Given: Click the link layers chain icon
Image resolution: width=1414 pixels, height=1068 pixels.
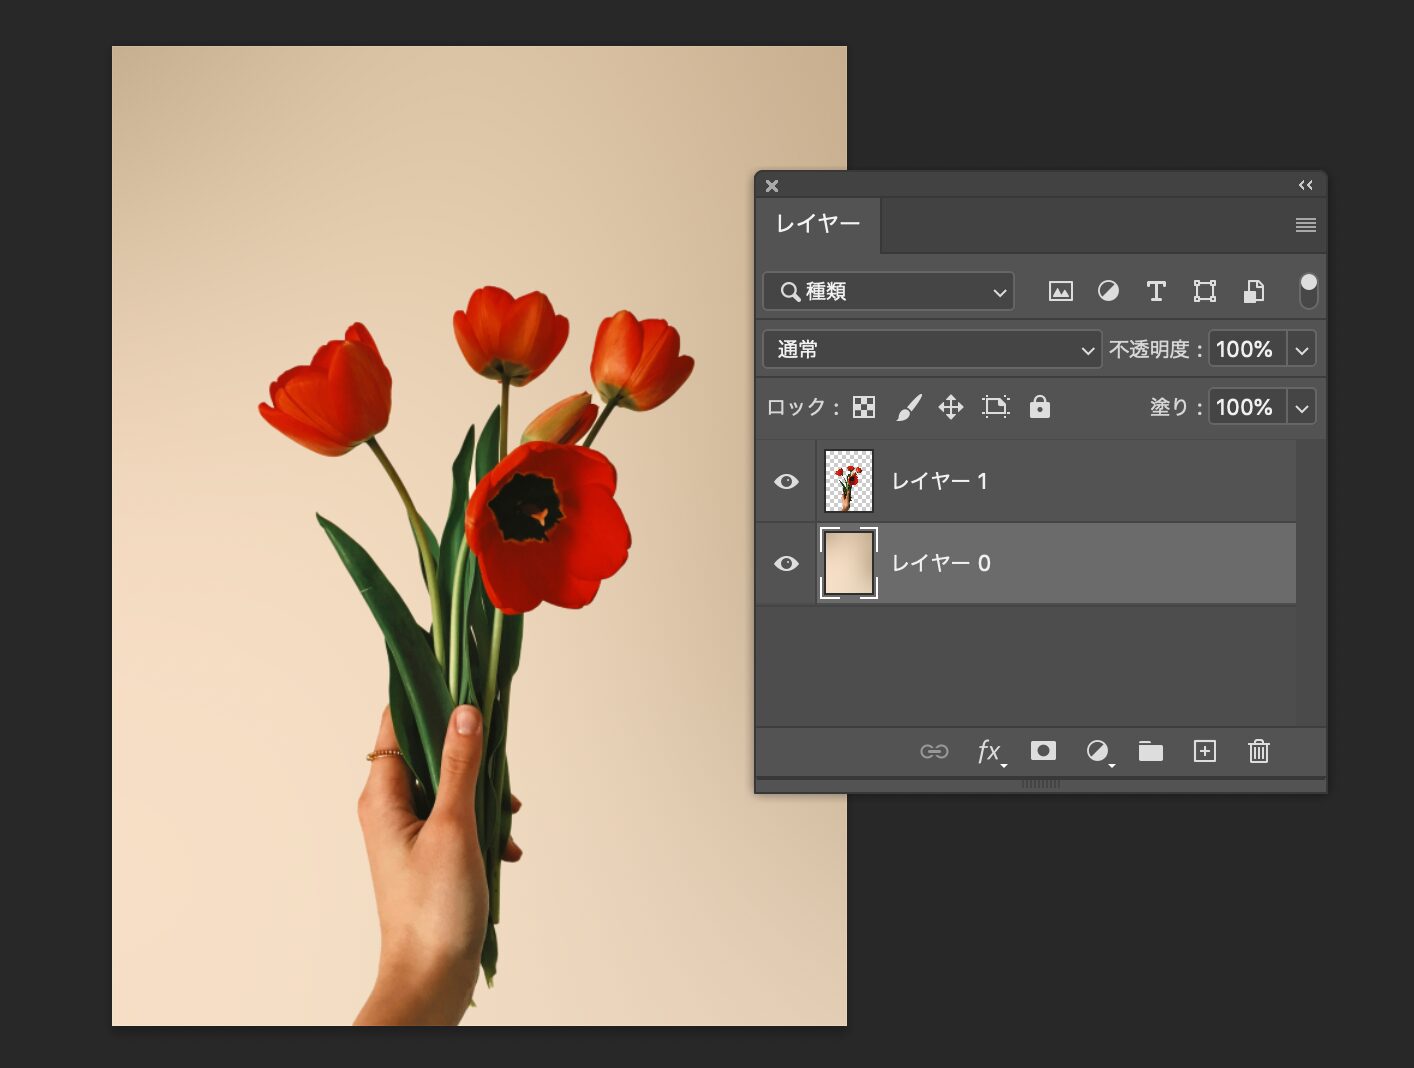Looking at the screenshot, I should [934, 751].
